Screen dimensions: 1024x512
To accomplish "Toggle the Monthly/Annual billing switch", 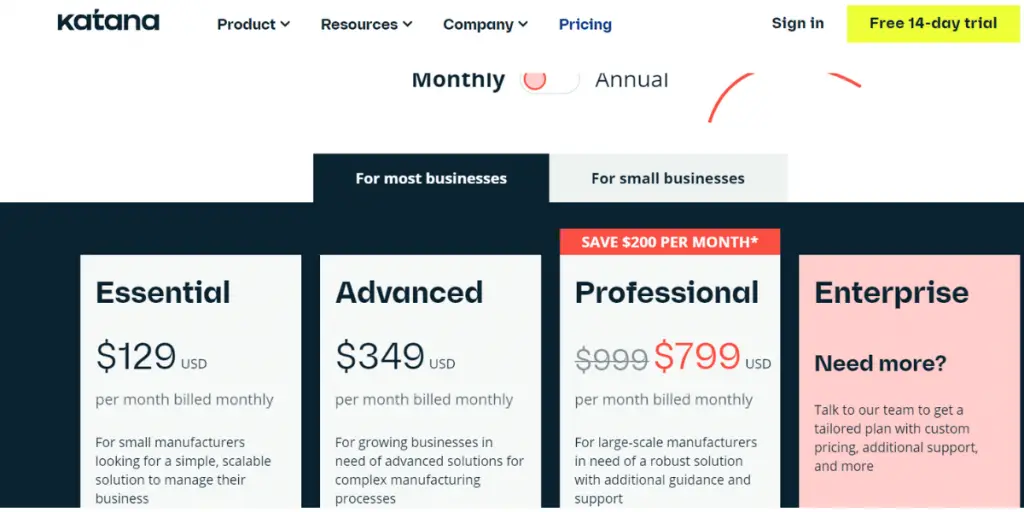I will coord(549,80).
